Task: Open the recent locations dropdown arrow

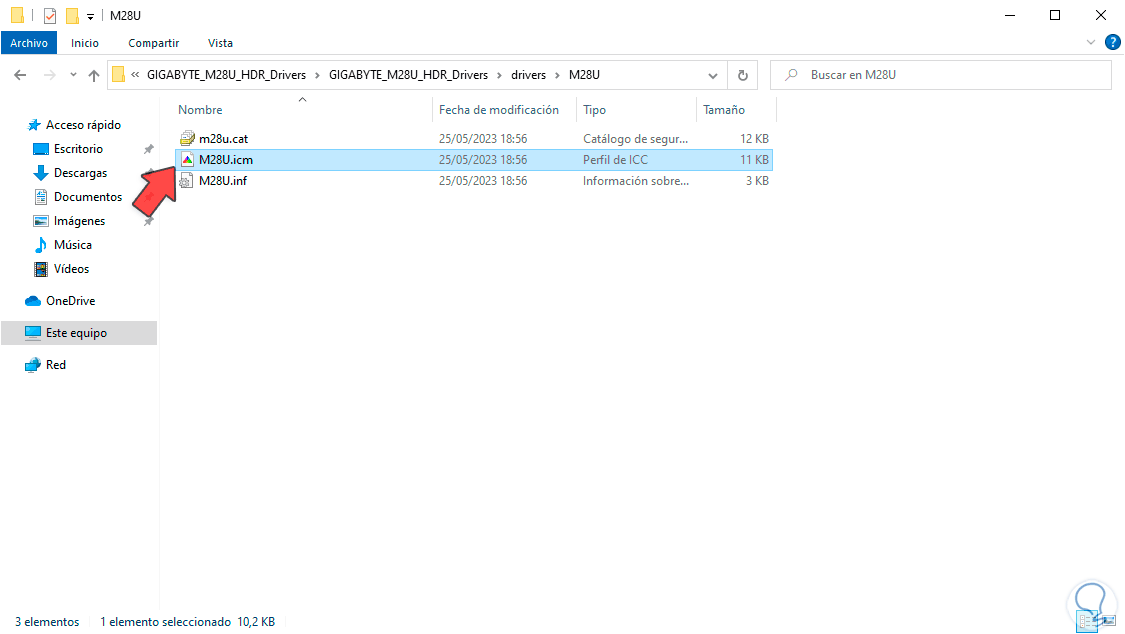Action: (x=72, y=75)
